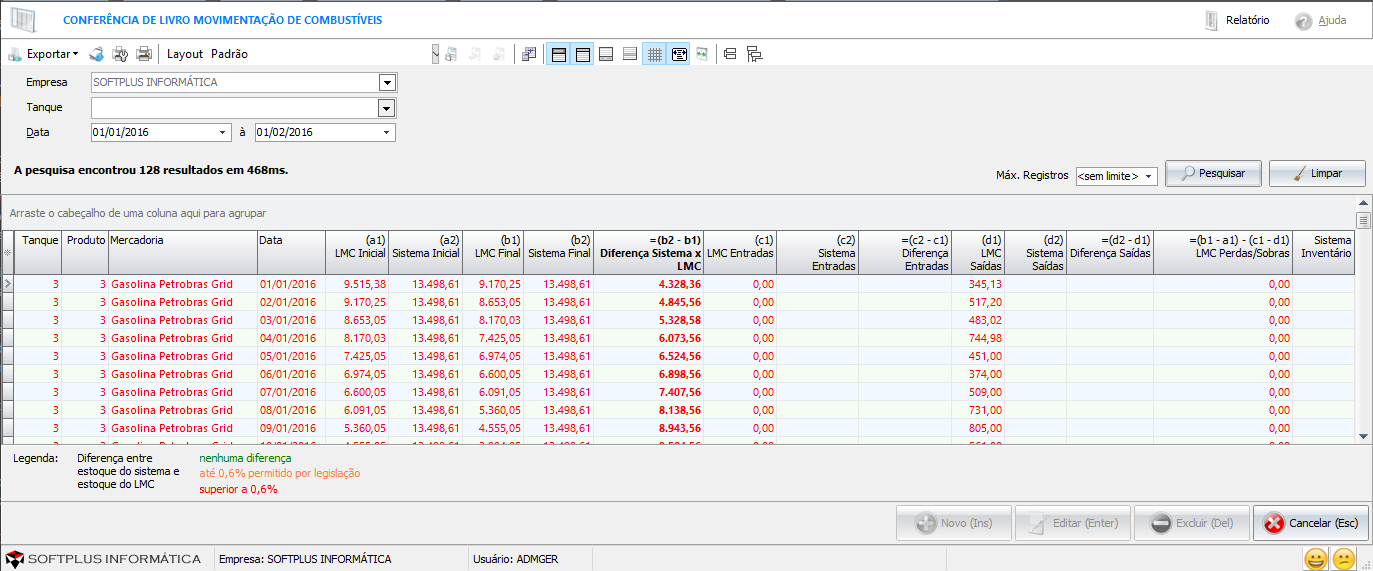This screenshot has width=1373, height=571.
Task: Click the window icon beside the title
Action: point(23,20)
